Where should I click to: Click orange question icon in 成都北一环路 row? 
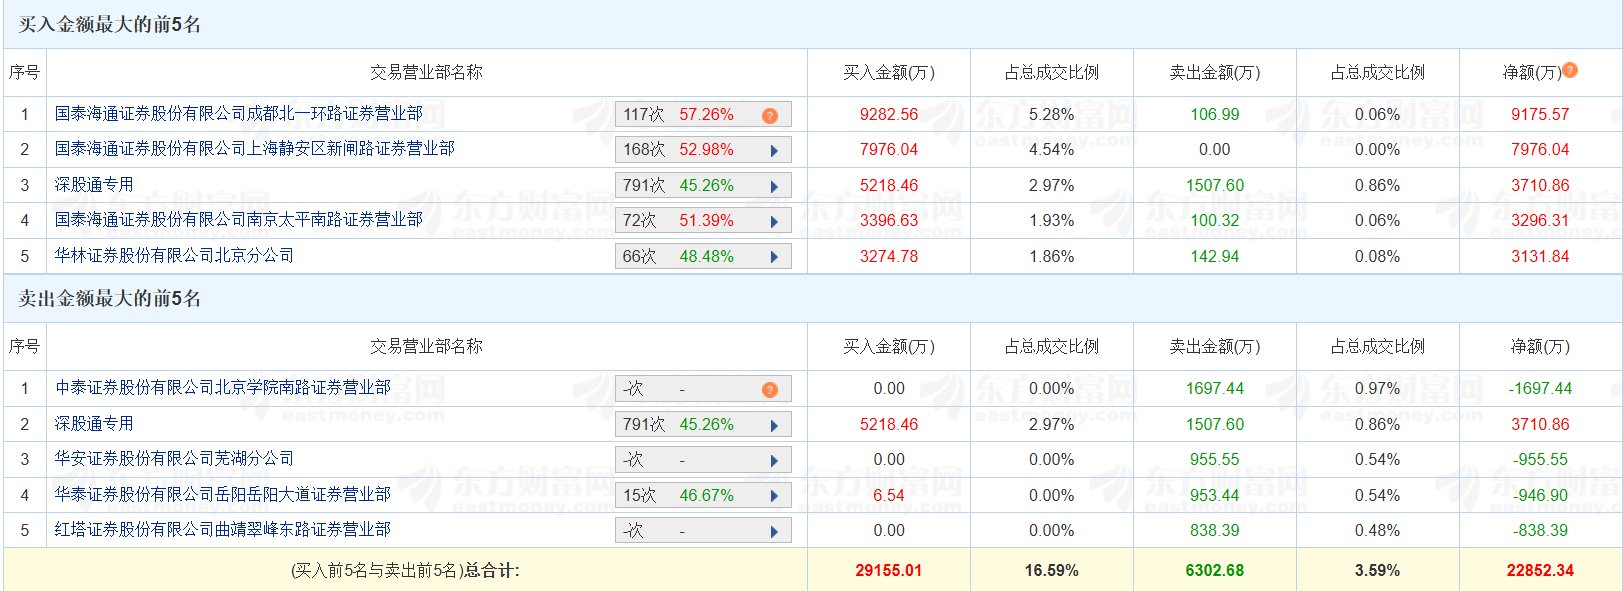[769, 115]
